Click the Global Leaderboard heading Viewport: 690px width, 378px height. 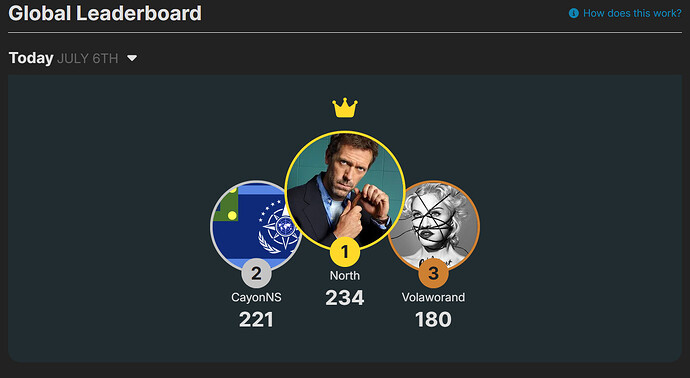click(x=105, y=13)
